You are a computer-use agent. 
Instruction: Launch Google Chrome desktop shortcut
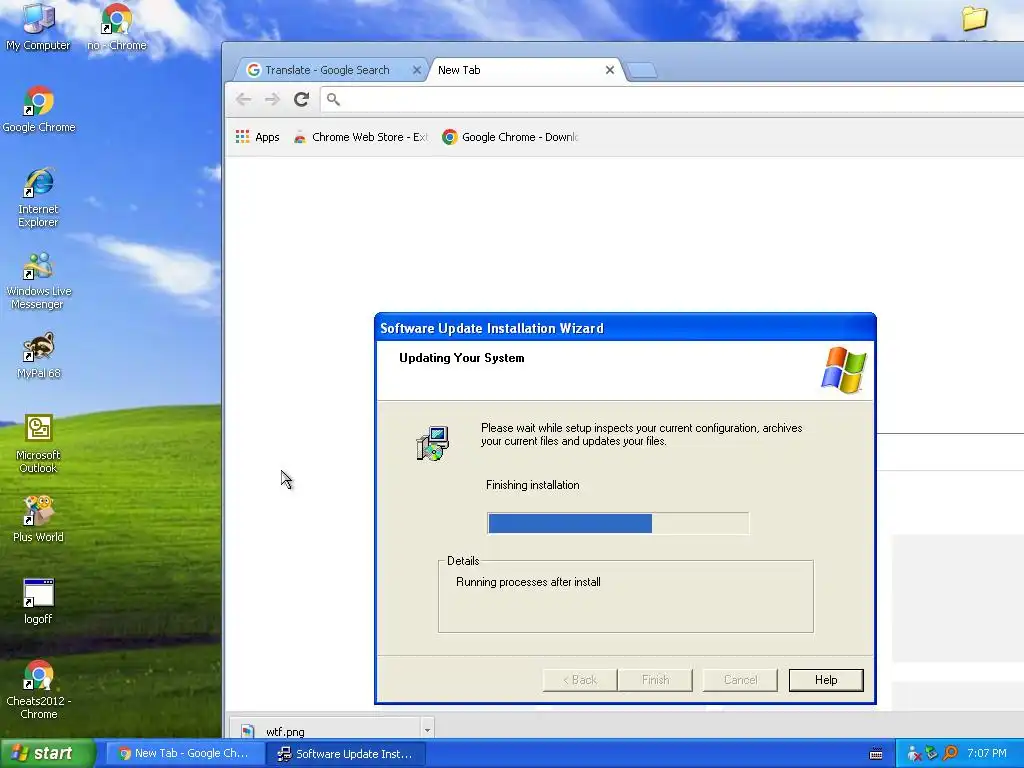tap(39, 109)
